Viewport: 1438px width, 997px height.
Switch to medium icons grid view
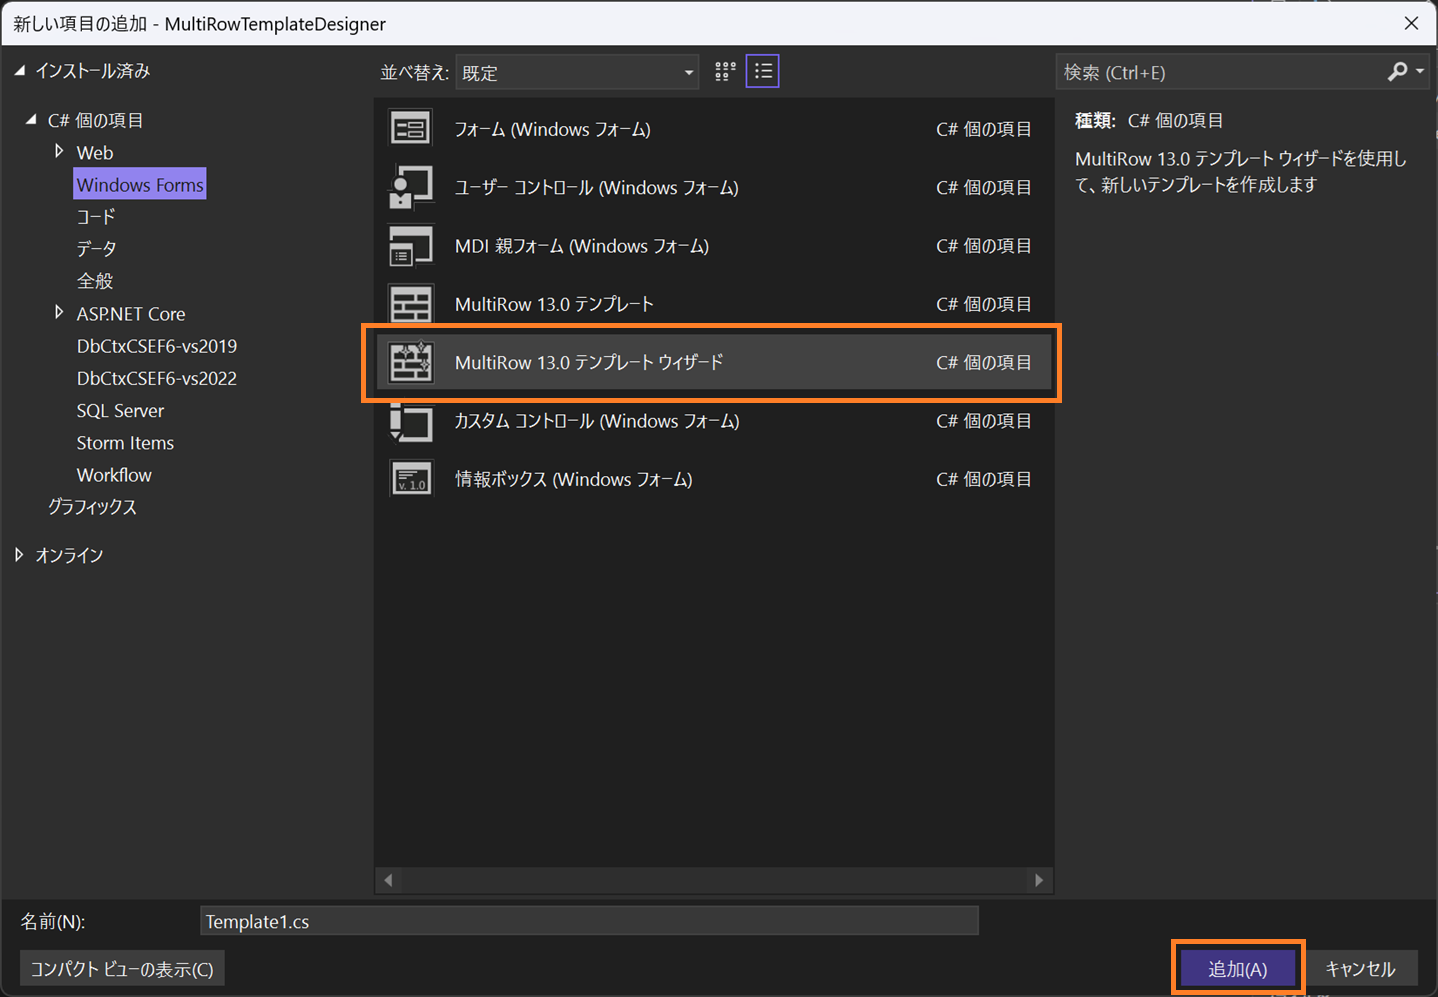coord(725,72)
